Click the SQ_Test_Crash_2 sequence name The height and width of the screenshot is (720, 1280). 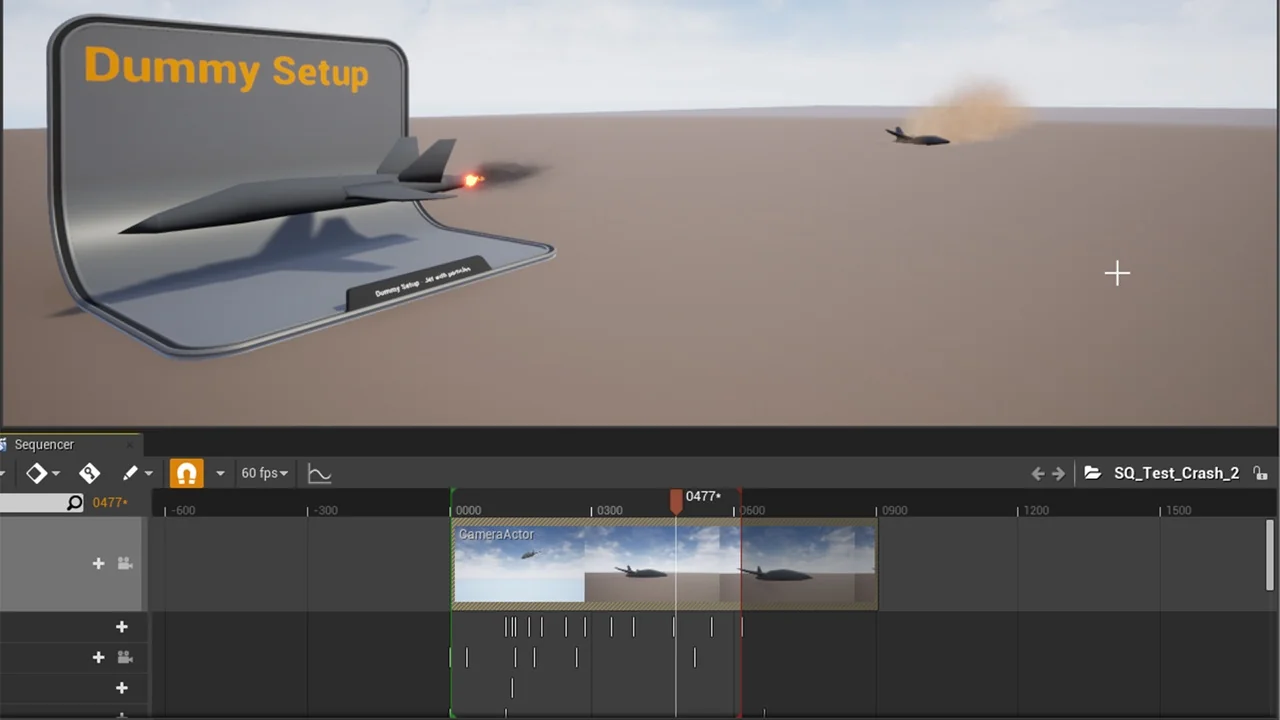1176,474
